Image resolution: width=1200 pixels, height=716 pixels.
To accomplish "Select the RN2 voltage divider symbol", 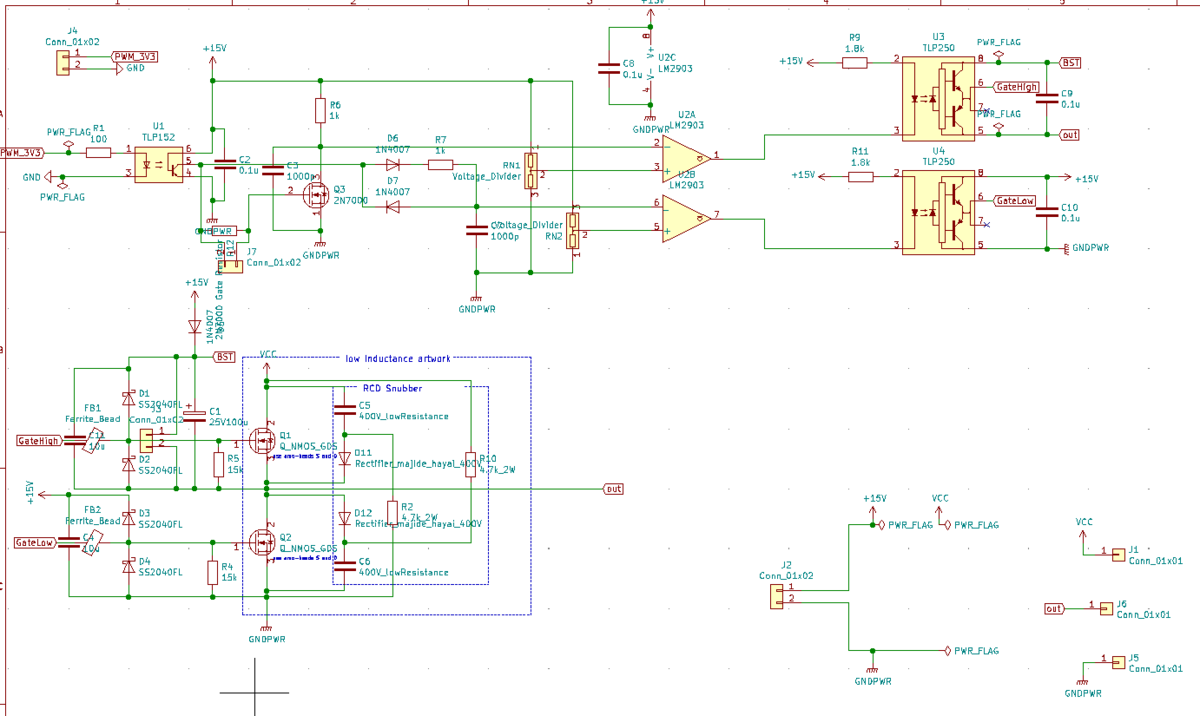I will point(573,233).
